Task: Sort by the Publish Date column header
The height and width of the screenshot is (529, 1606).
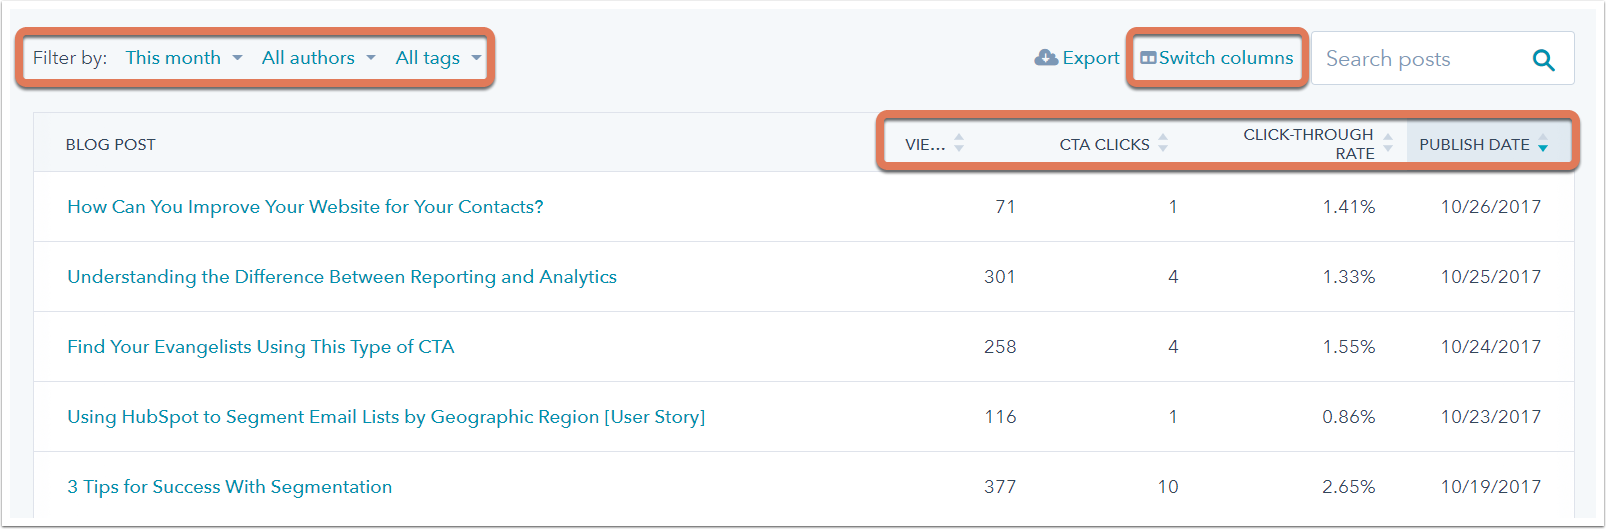Action: tap(1475, 144)
